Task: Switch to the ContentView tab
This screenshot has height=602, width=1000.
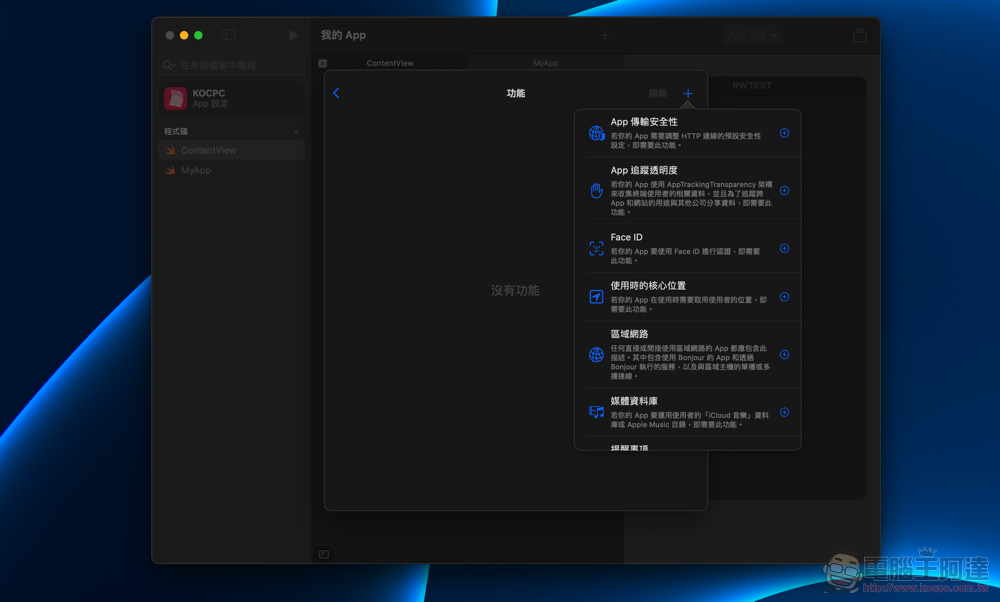Action: pos(389,63)
